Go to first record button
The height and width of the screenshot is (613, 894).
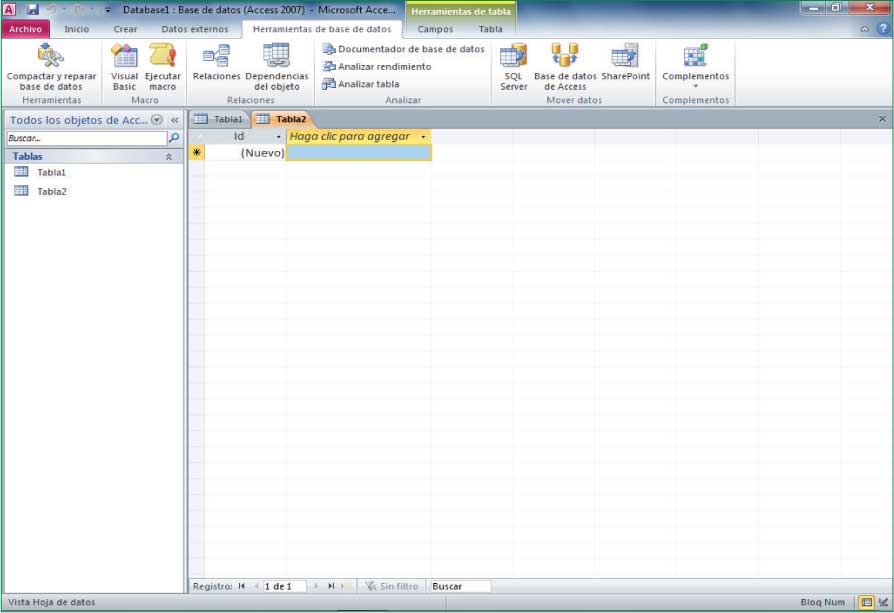click(x=242, y=586)
